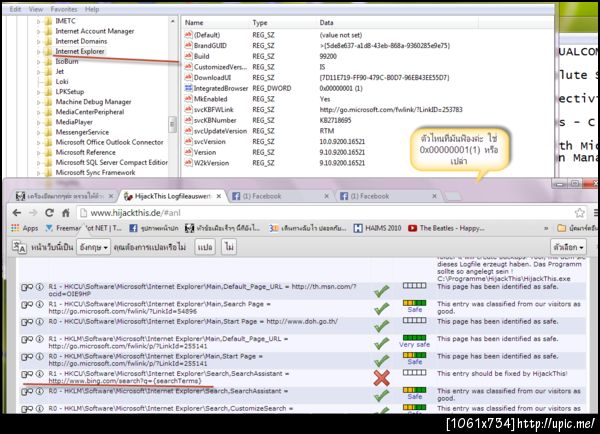The width and height of the screenshot is (600, 434).
Task: Select the svcKBFWLink value icon
Action: click(x=188, y=110)
